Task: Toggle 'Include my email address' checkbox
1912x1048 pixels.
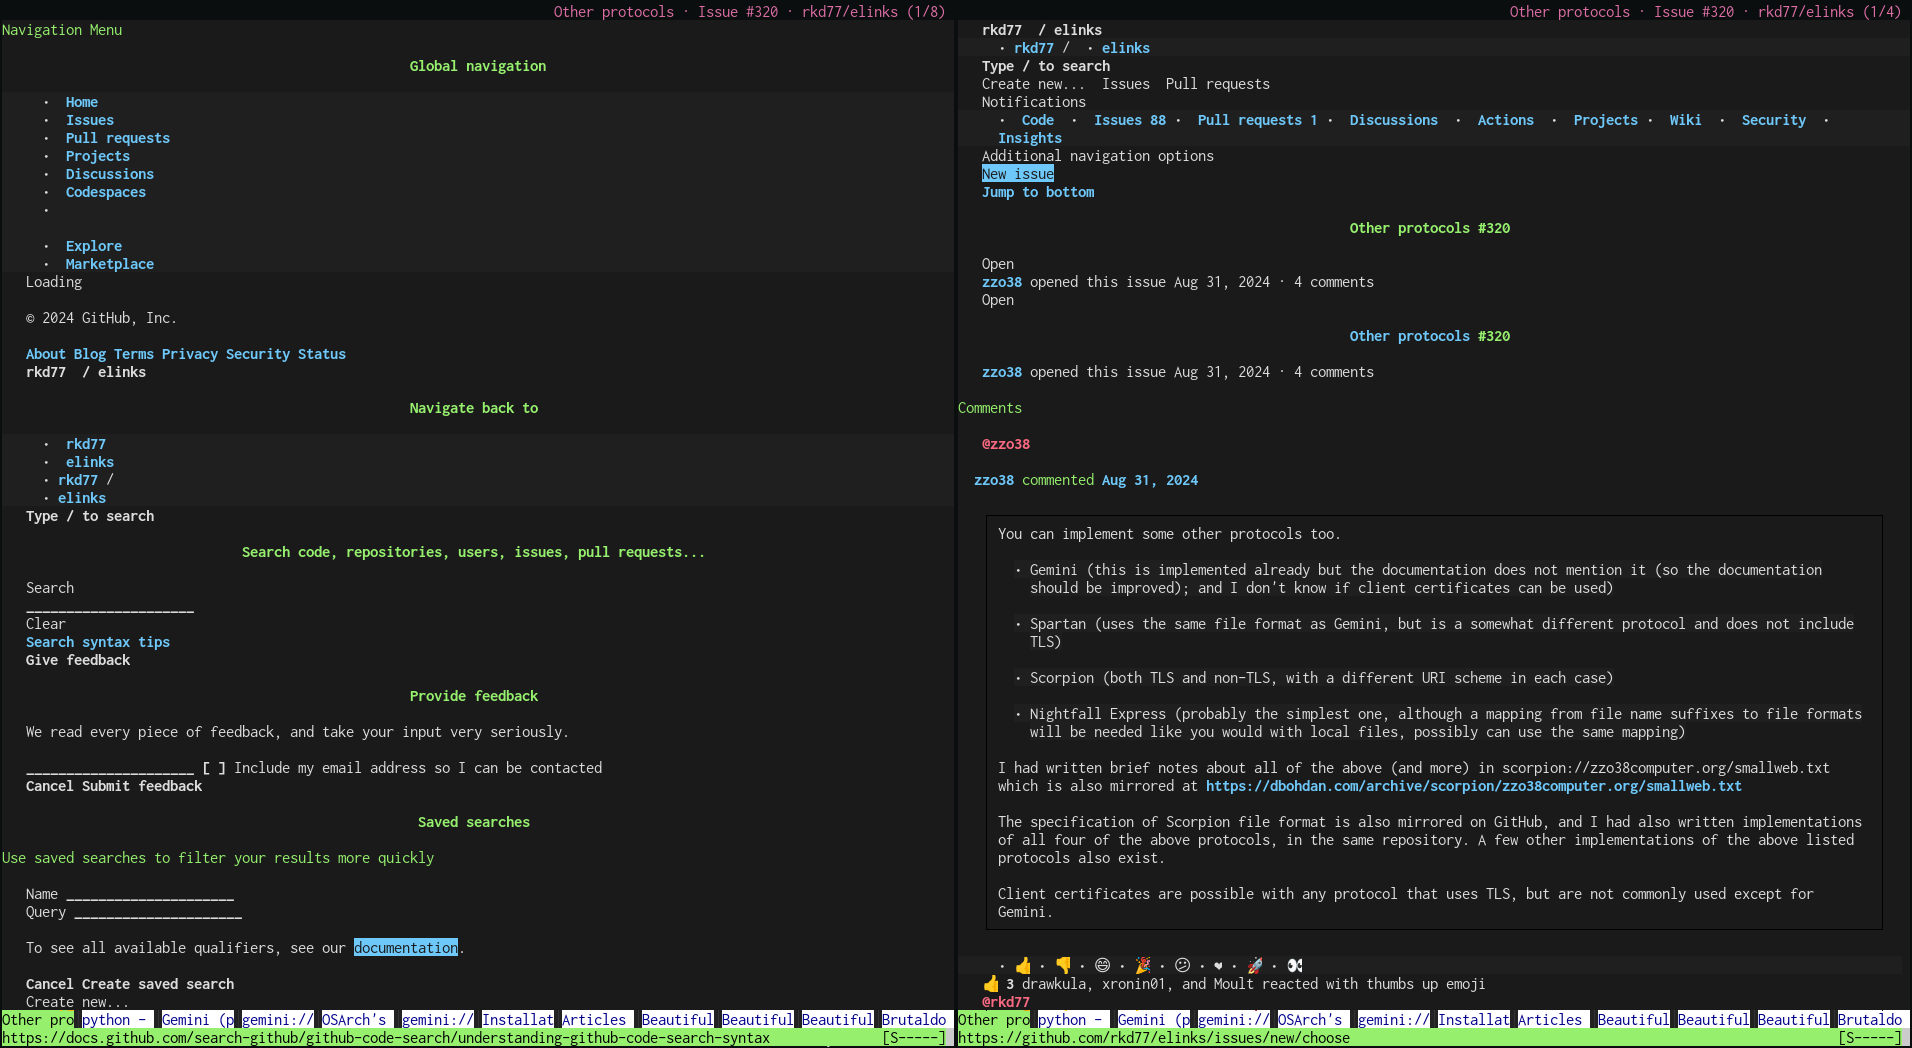Action: pyautogui.click(x=214, y=768)
